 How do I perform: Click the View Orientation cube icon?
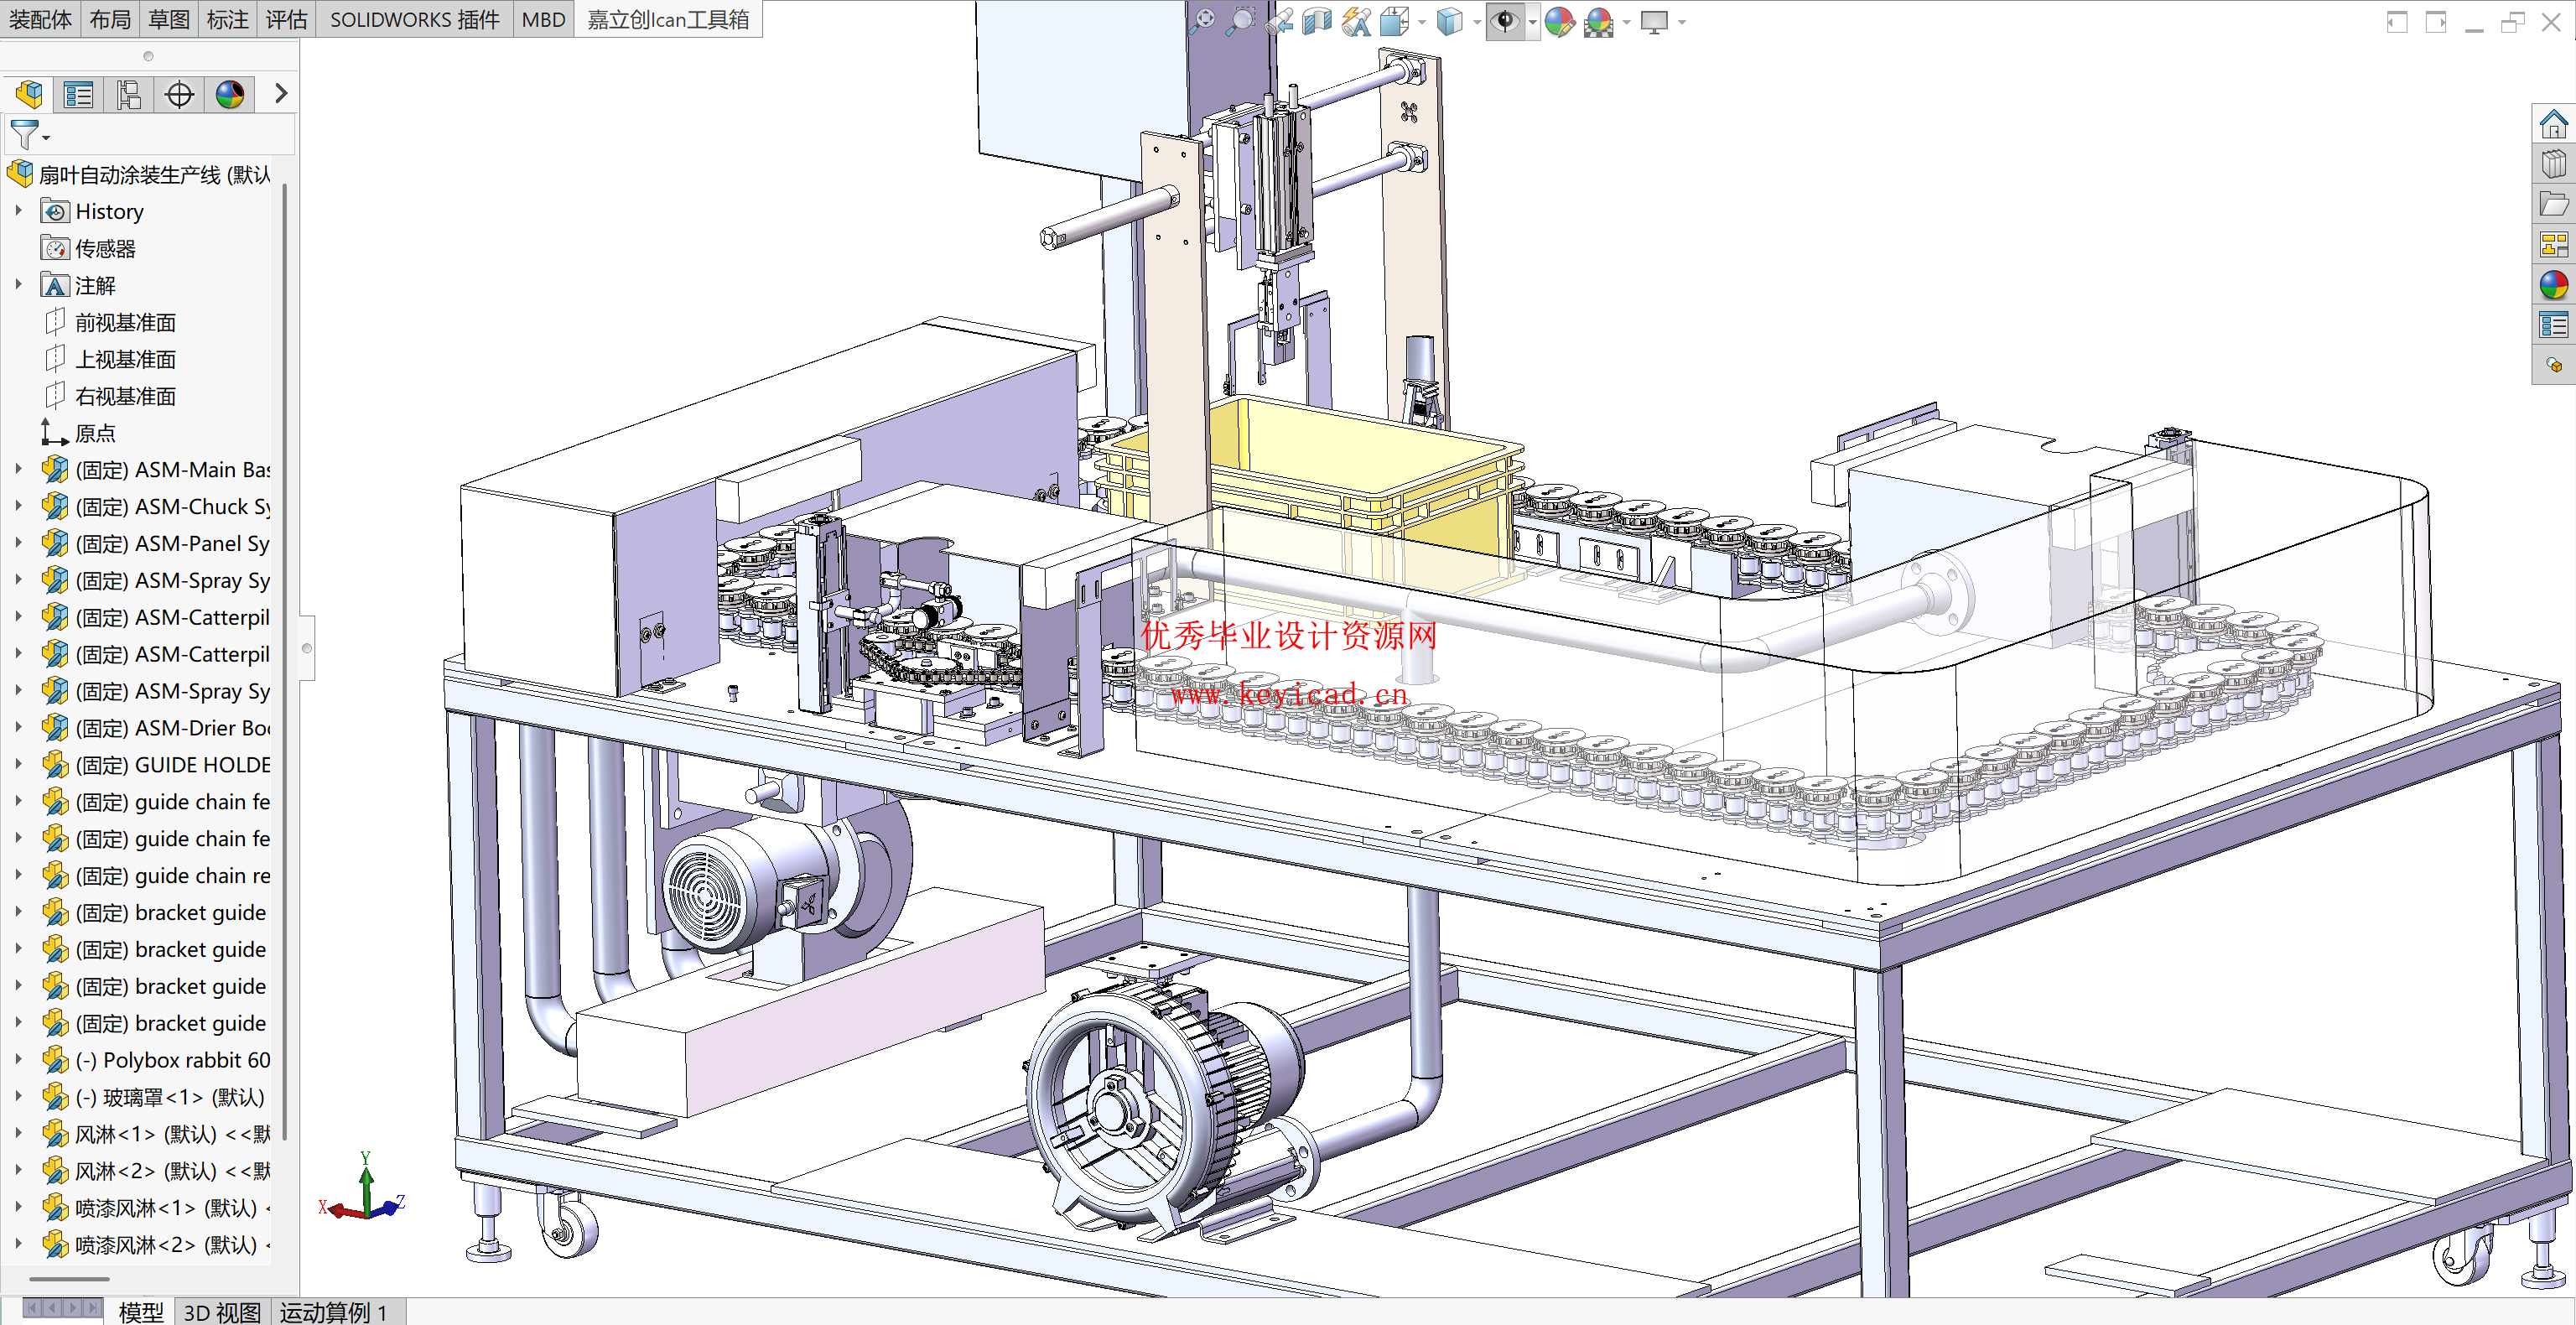click(x=1394, y=21)
